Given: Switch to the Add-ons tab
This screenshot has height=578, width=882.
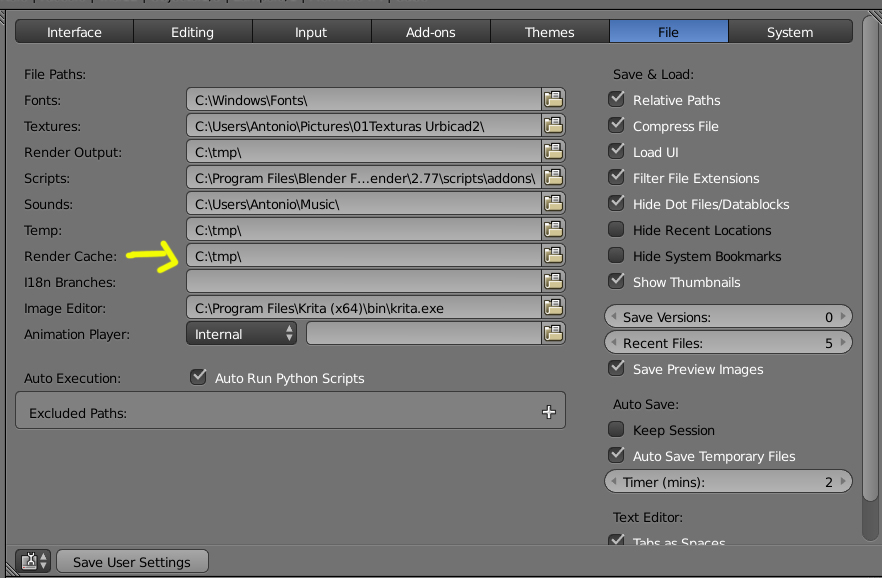Looking at the screenshot, I should (x=430, y=32).
